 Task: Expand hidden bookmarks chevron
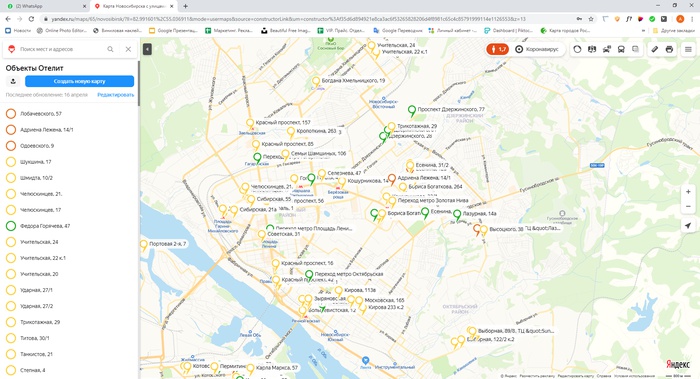click(643, 30)
